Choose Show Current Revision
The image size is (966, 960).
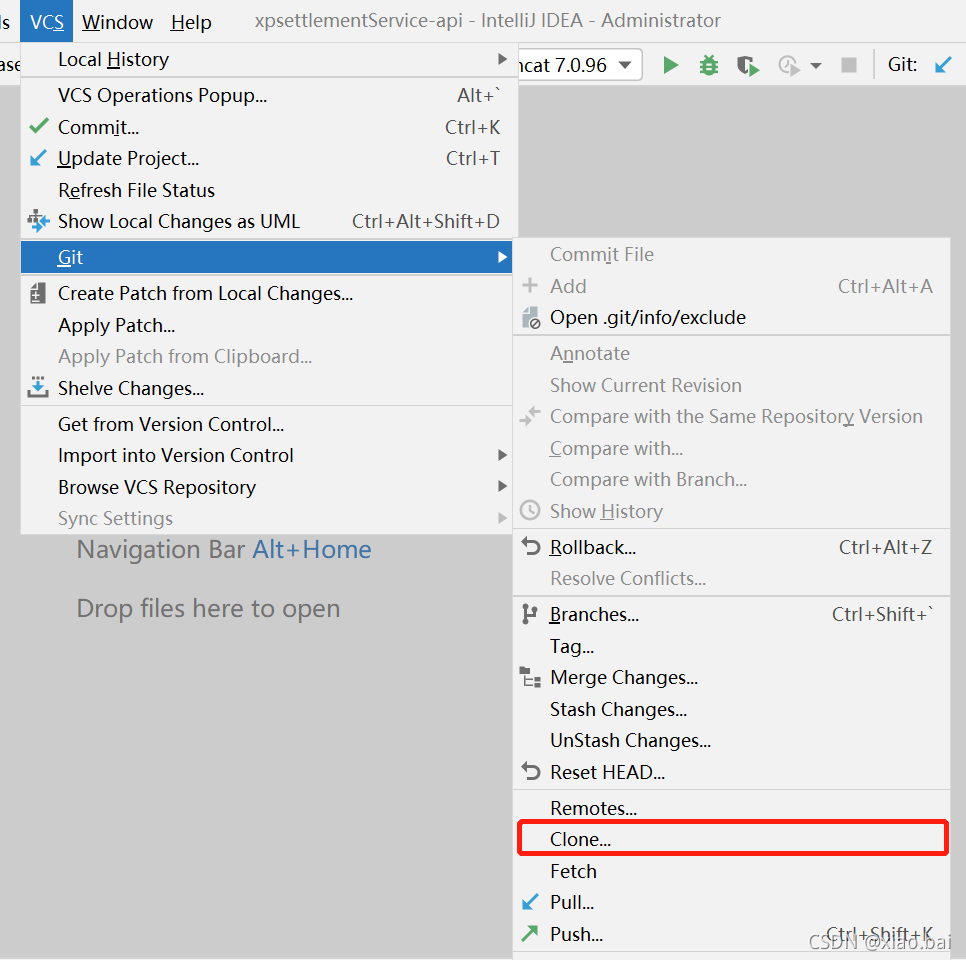731,385
